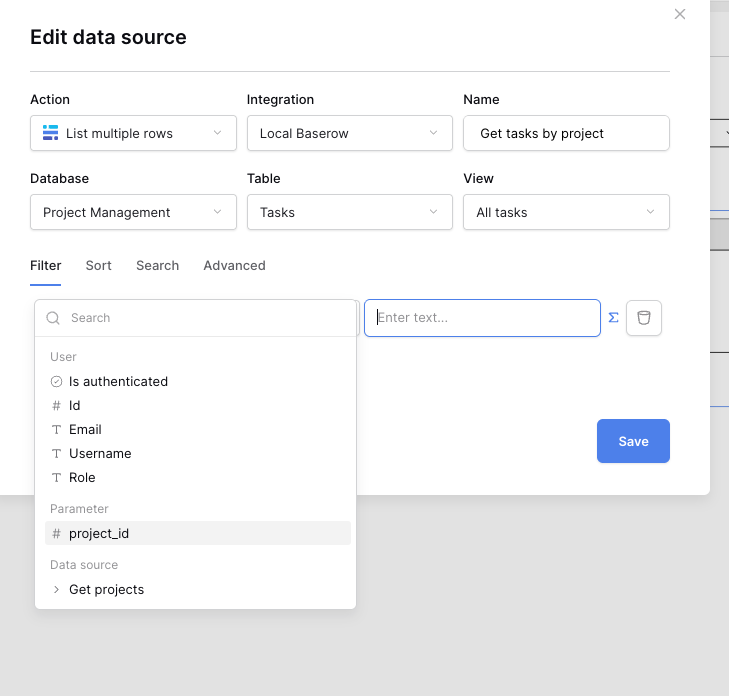729x696 pixels.
Task: Choose the Is authenticated user field
Action: point(117,382)
